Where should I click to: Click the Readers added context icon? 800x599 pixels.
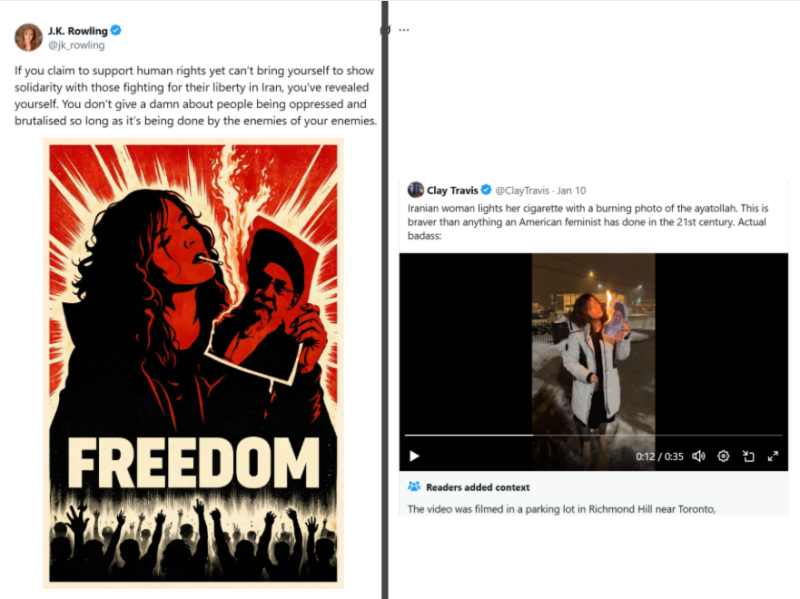pos(414,486)
